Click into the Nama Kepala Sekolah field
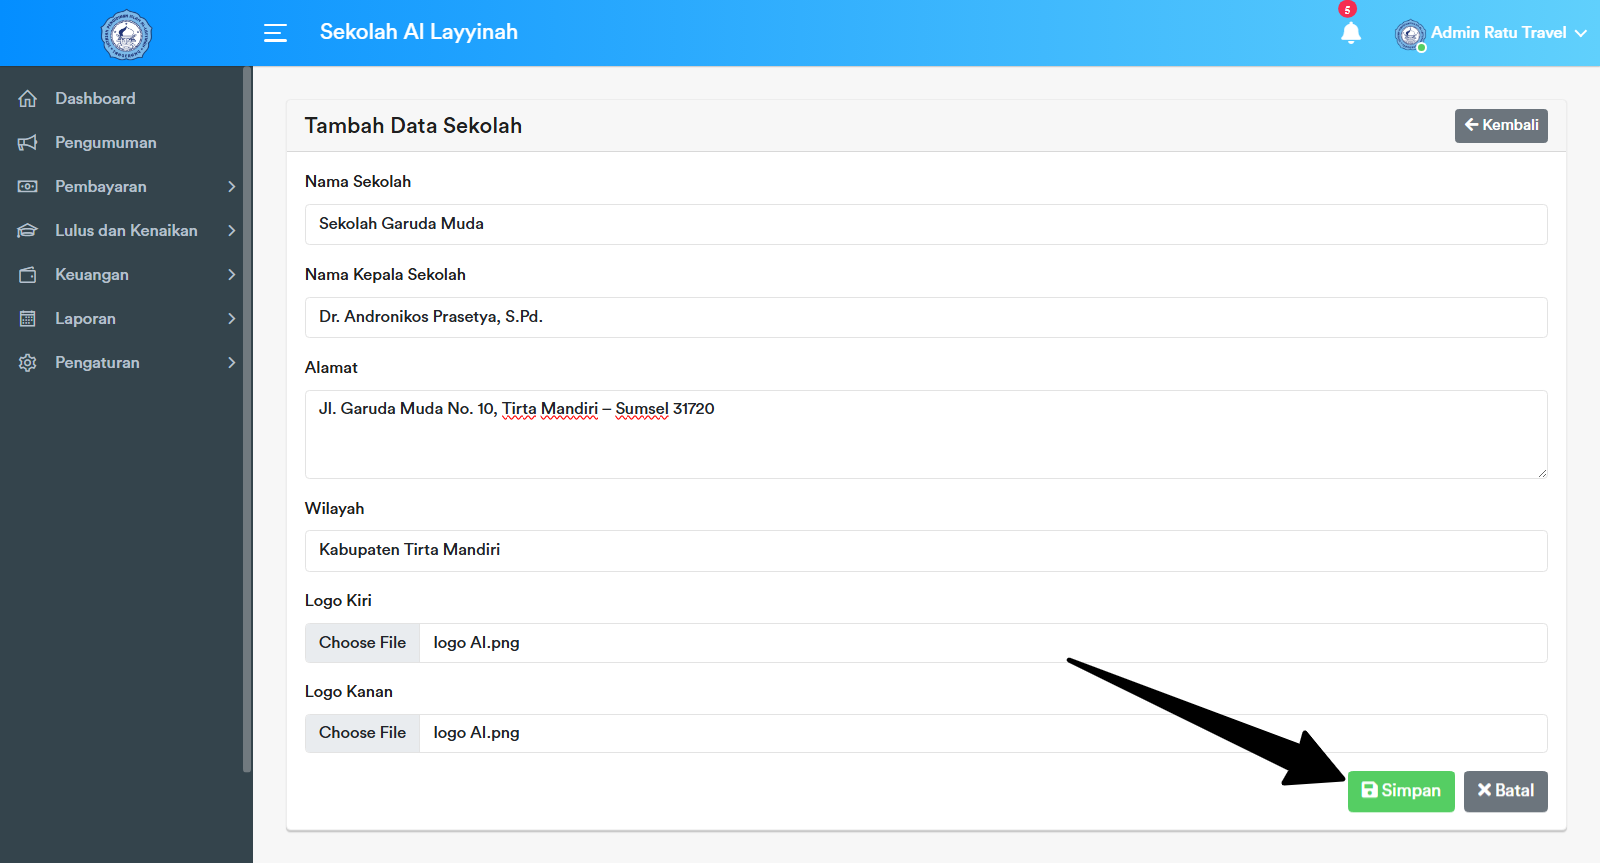 click(x=925, y=317)
